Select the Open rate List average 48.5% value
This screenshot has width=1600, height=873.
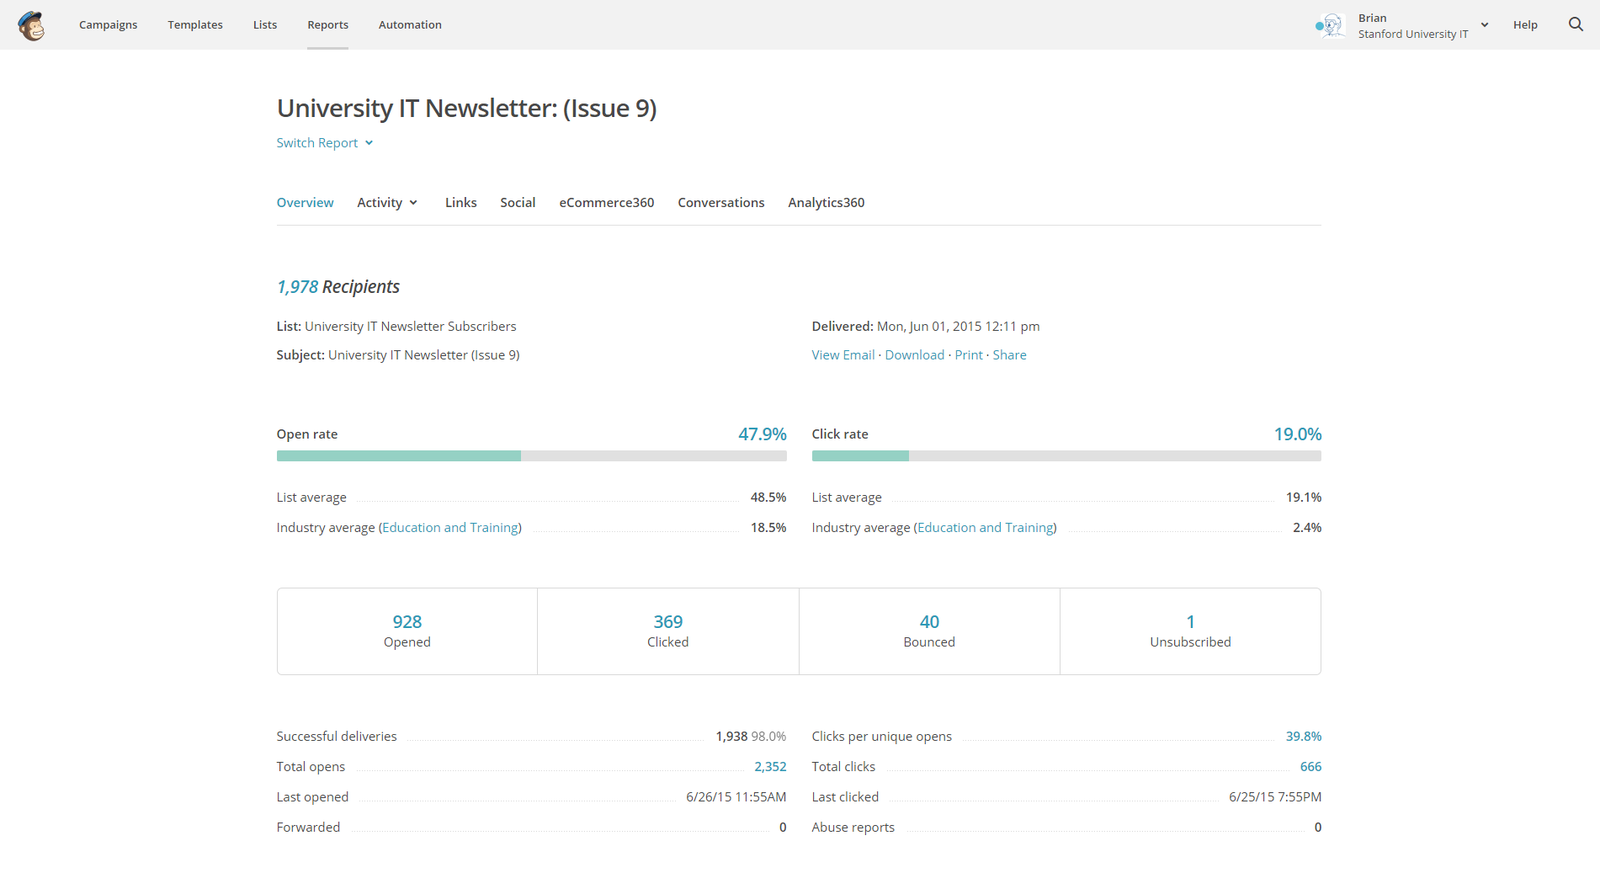(x=769, y=497)
